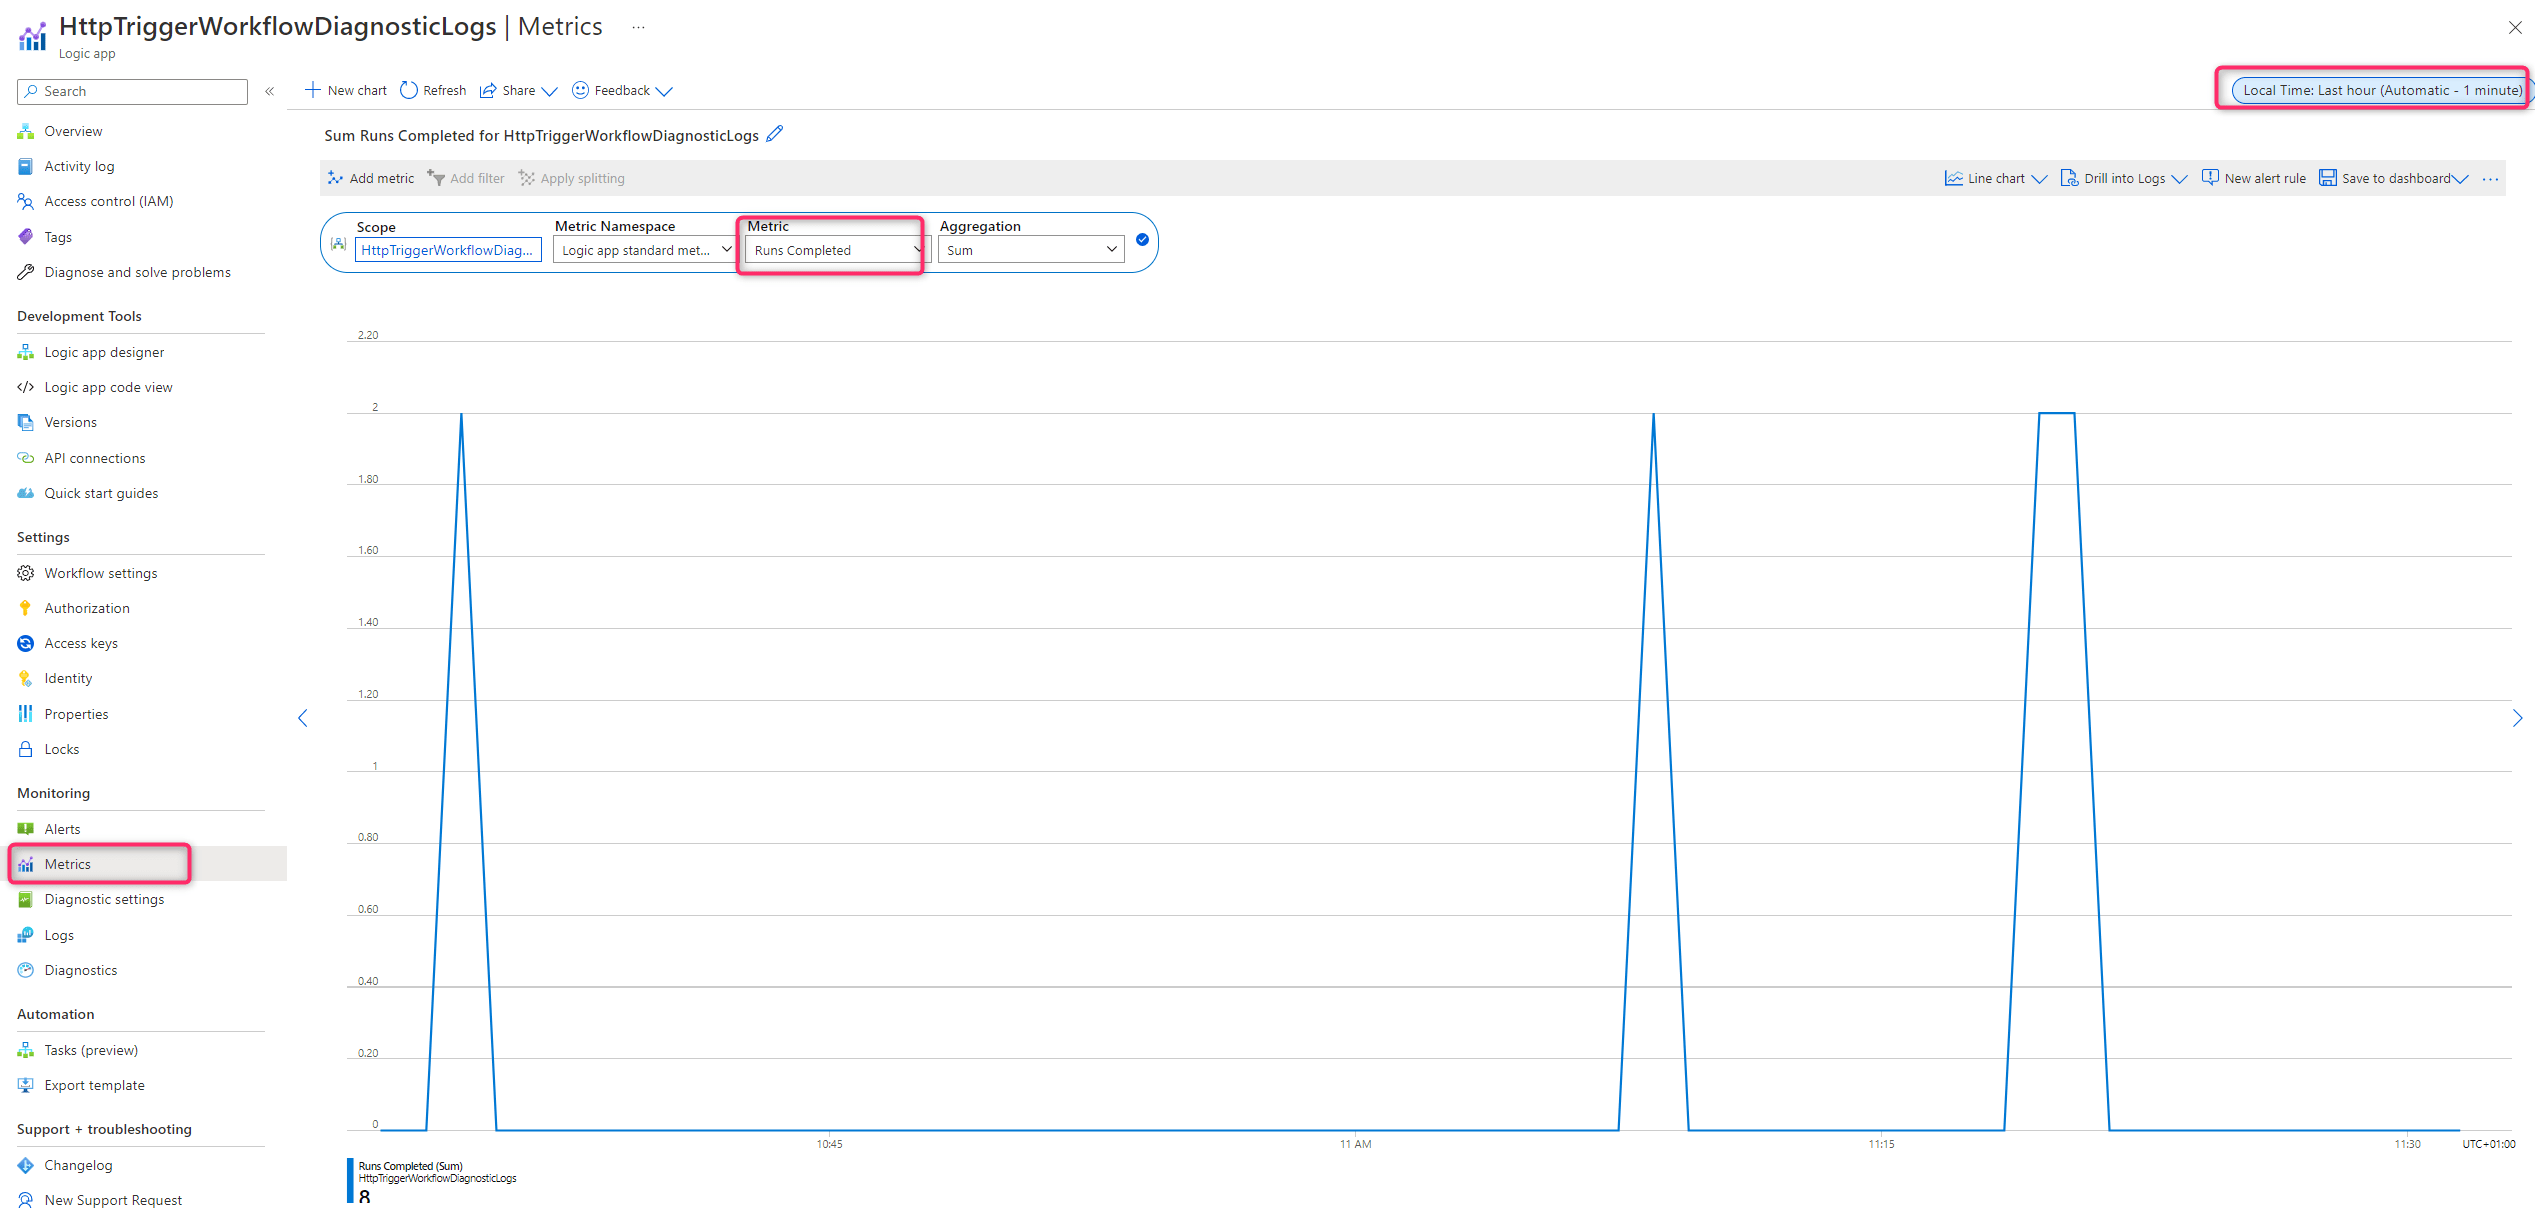The image size is (2535, 1208).
Task: Open the Diagnostic settings blade
Action: pyautogui.click(x=104, y=899)
